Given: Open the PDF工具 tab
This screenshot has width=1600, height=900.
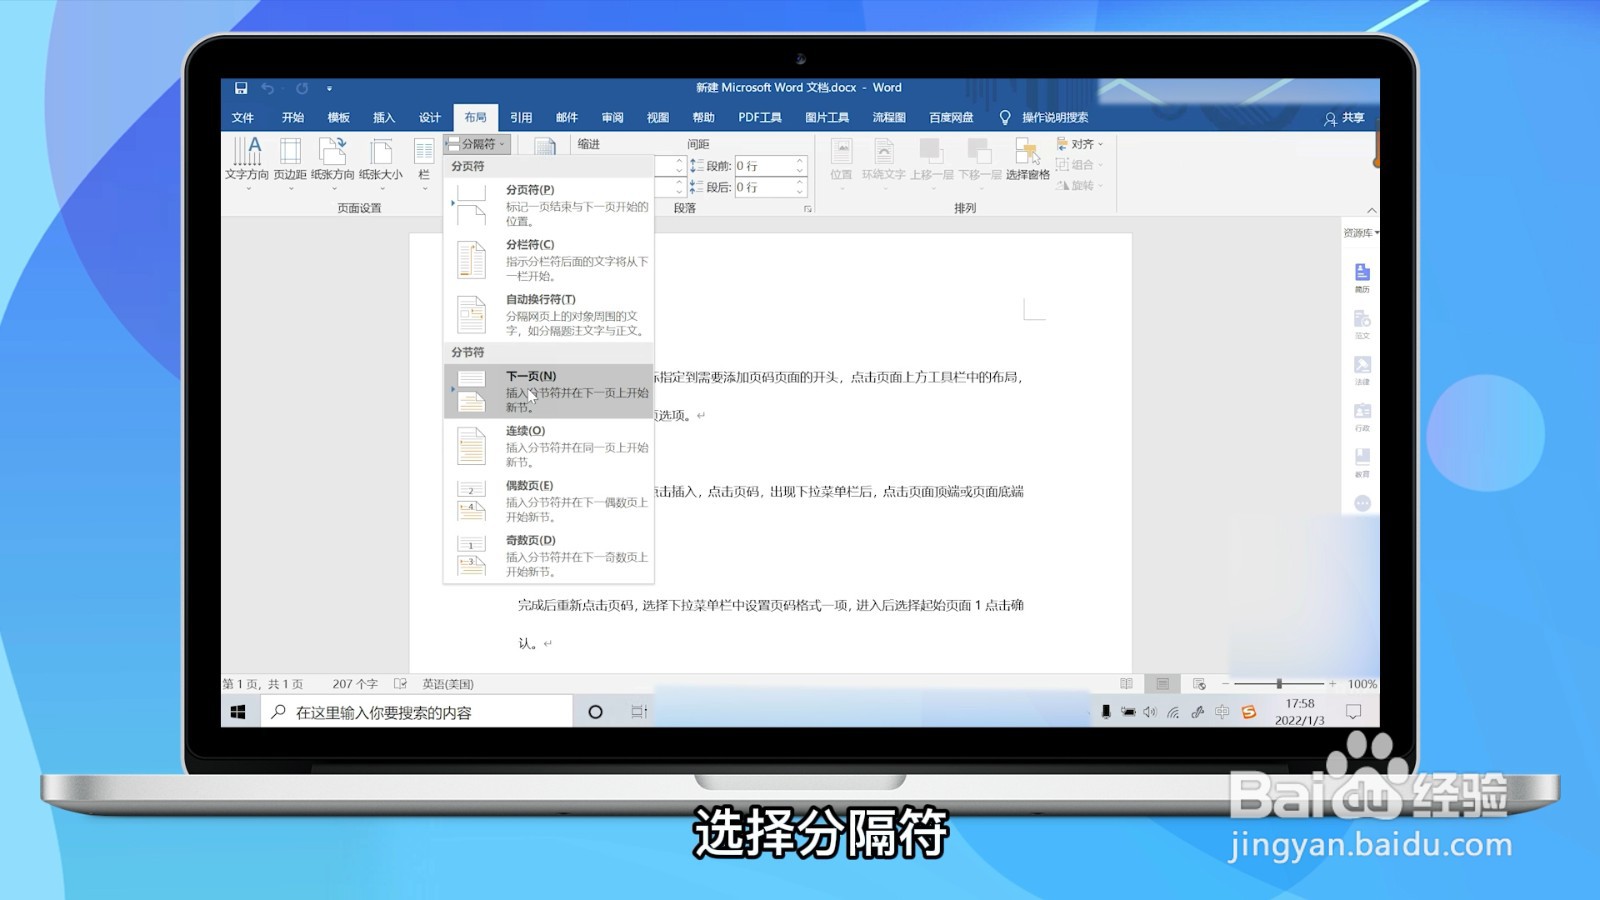Looking at the screenshot, I should point(760,117).
